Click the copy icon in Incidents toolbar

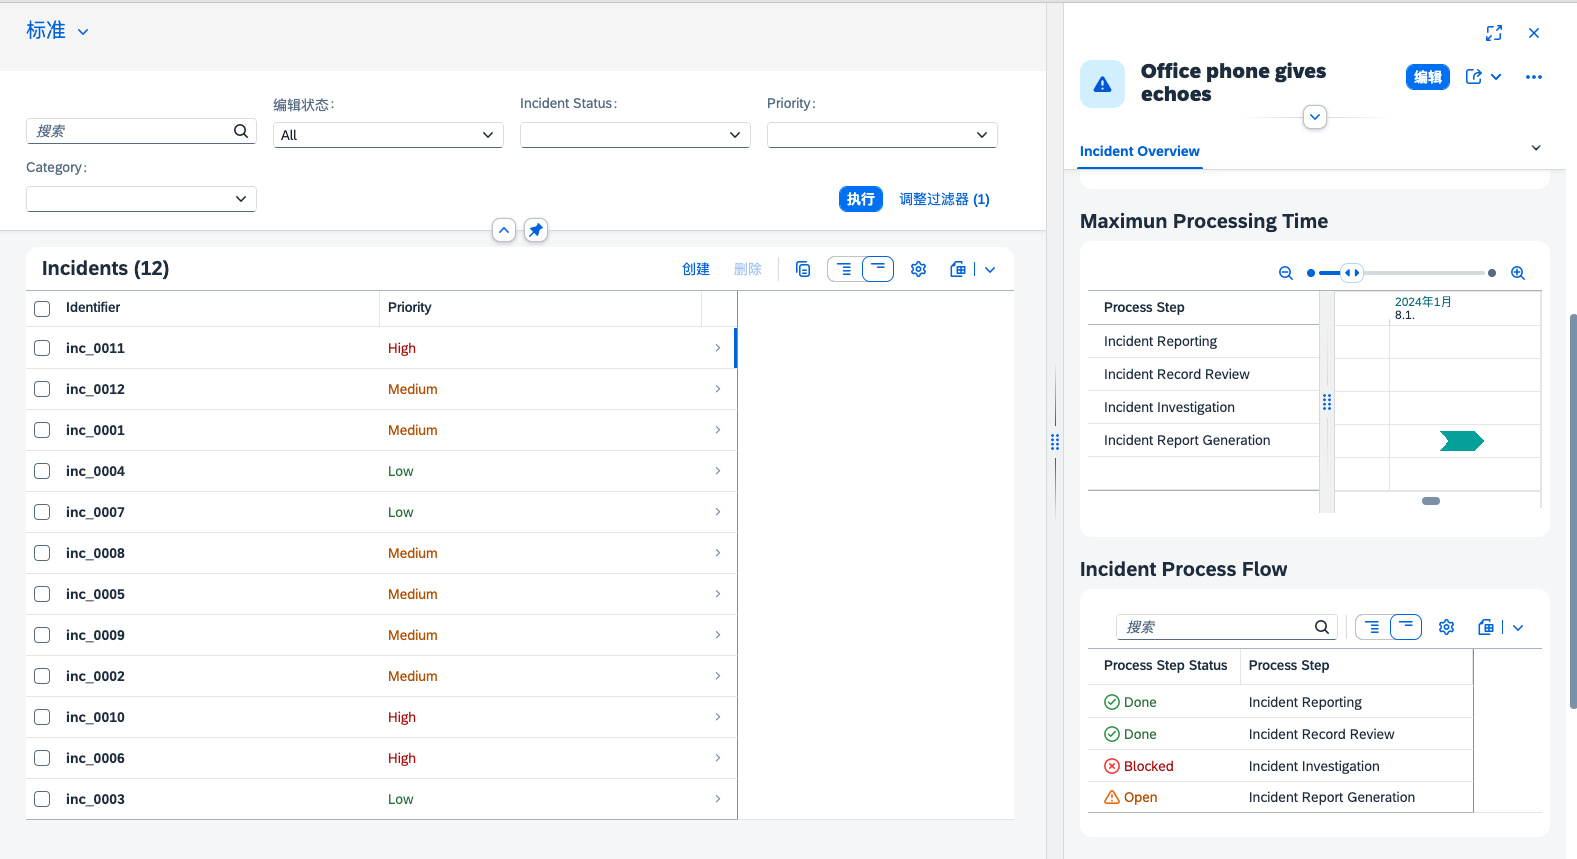[x=803, y=269]
